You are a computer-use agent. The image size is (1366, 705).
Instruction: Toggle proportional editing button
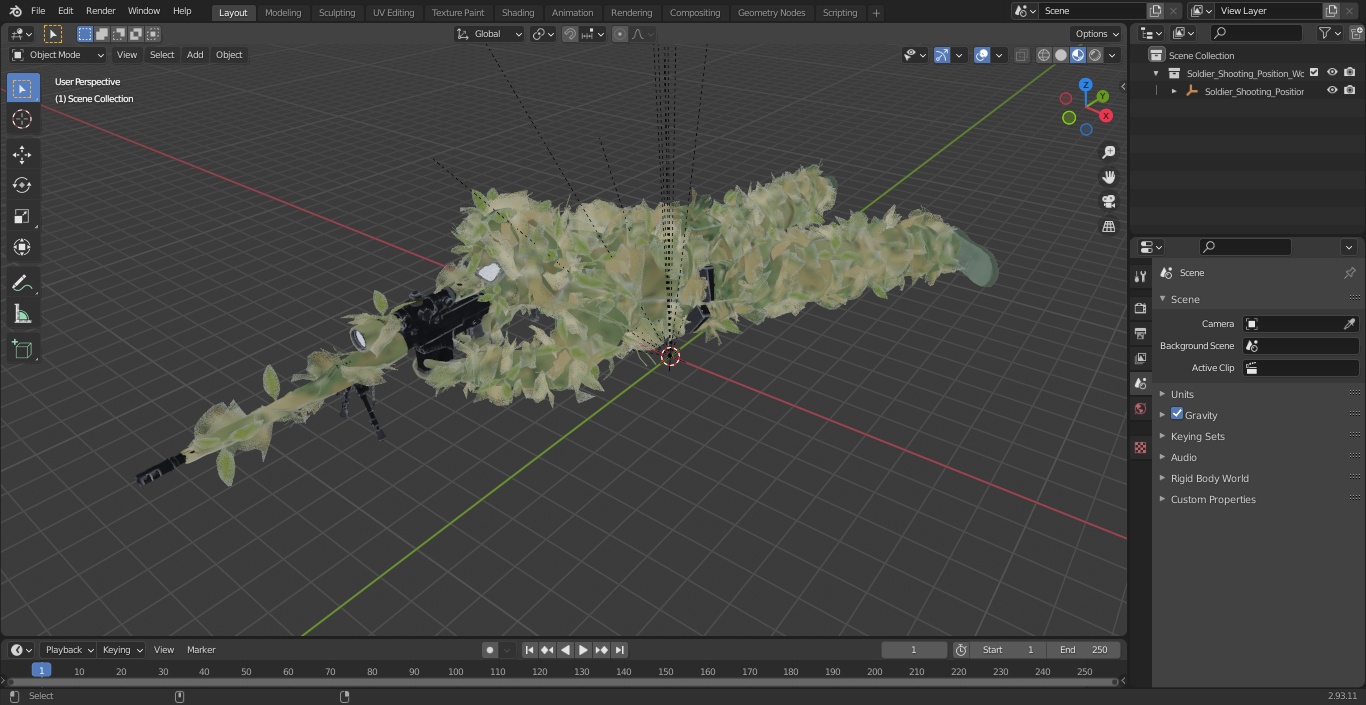620,34
